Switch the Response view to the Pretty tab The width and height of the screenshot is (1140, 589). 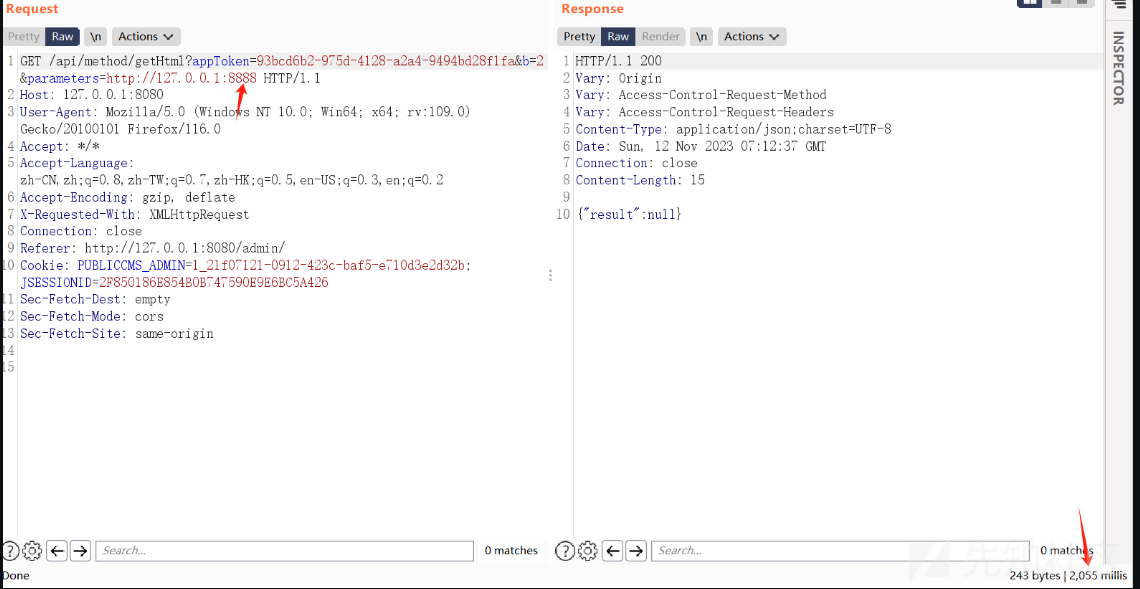click(x=579, y=36)
